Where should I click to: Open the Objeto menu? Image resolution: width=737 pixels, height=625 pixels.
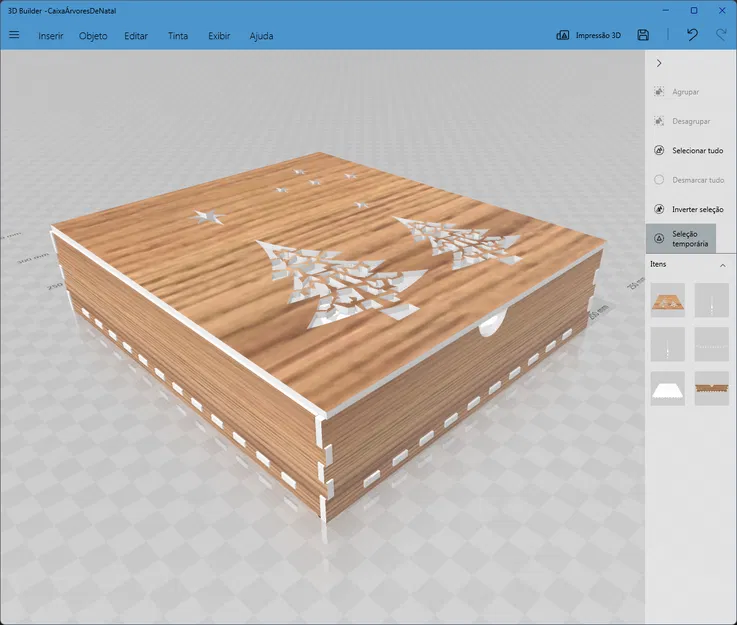(93, 36)
